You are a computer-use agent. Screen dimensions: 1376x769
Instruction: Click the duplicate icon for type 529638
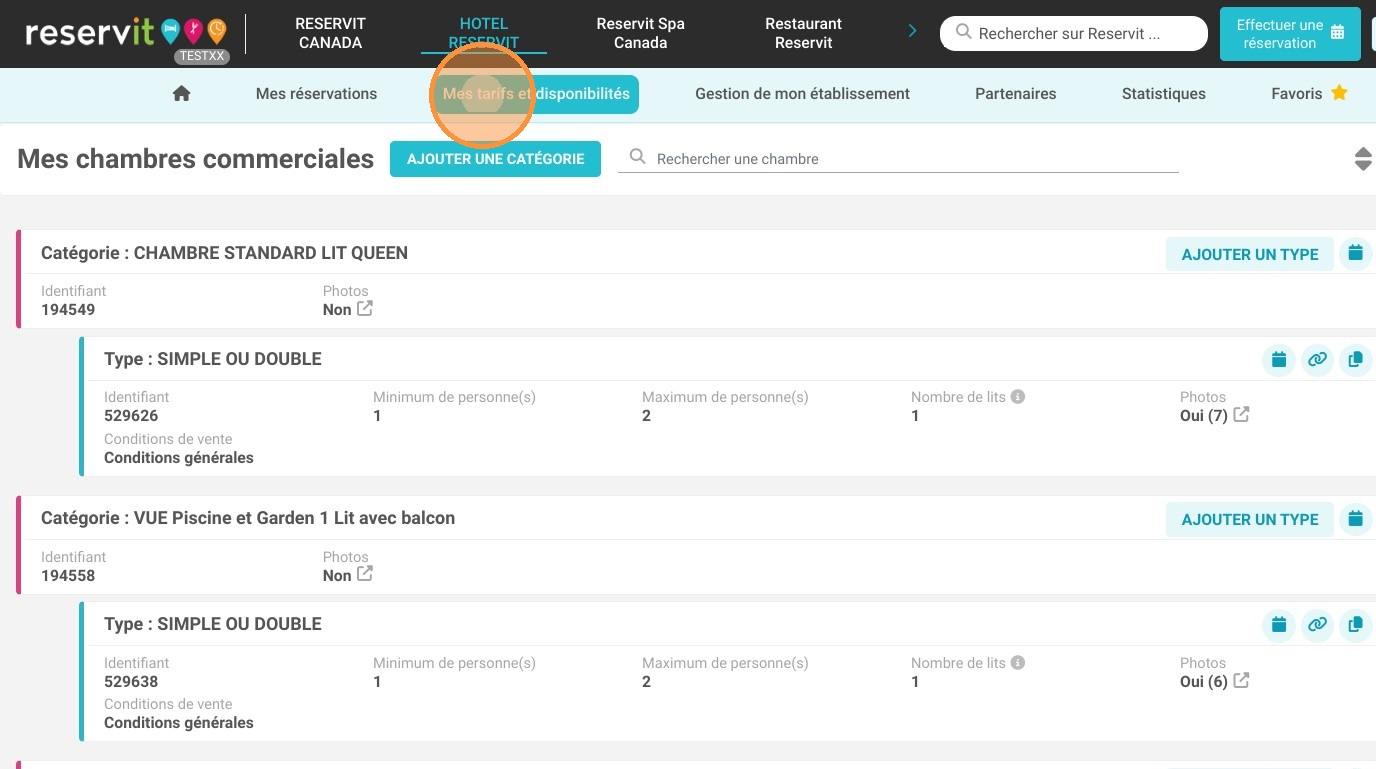click(1355, 625)
